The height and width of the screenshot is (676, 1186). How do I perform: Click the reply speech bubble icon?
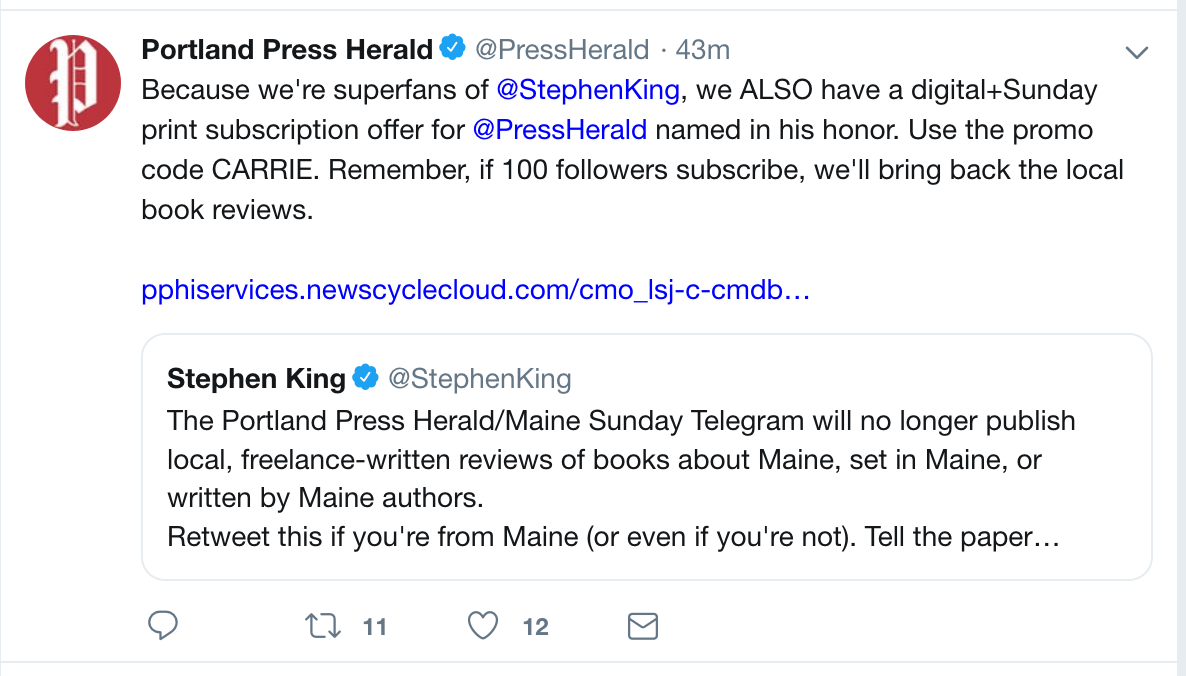[163, 626]
